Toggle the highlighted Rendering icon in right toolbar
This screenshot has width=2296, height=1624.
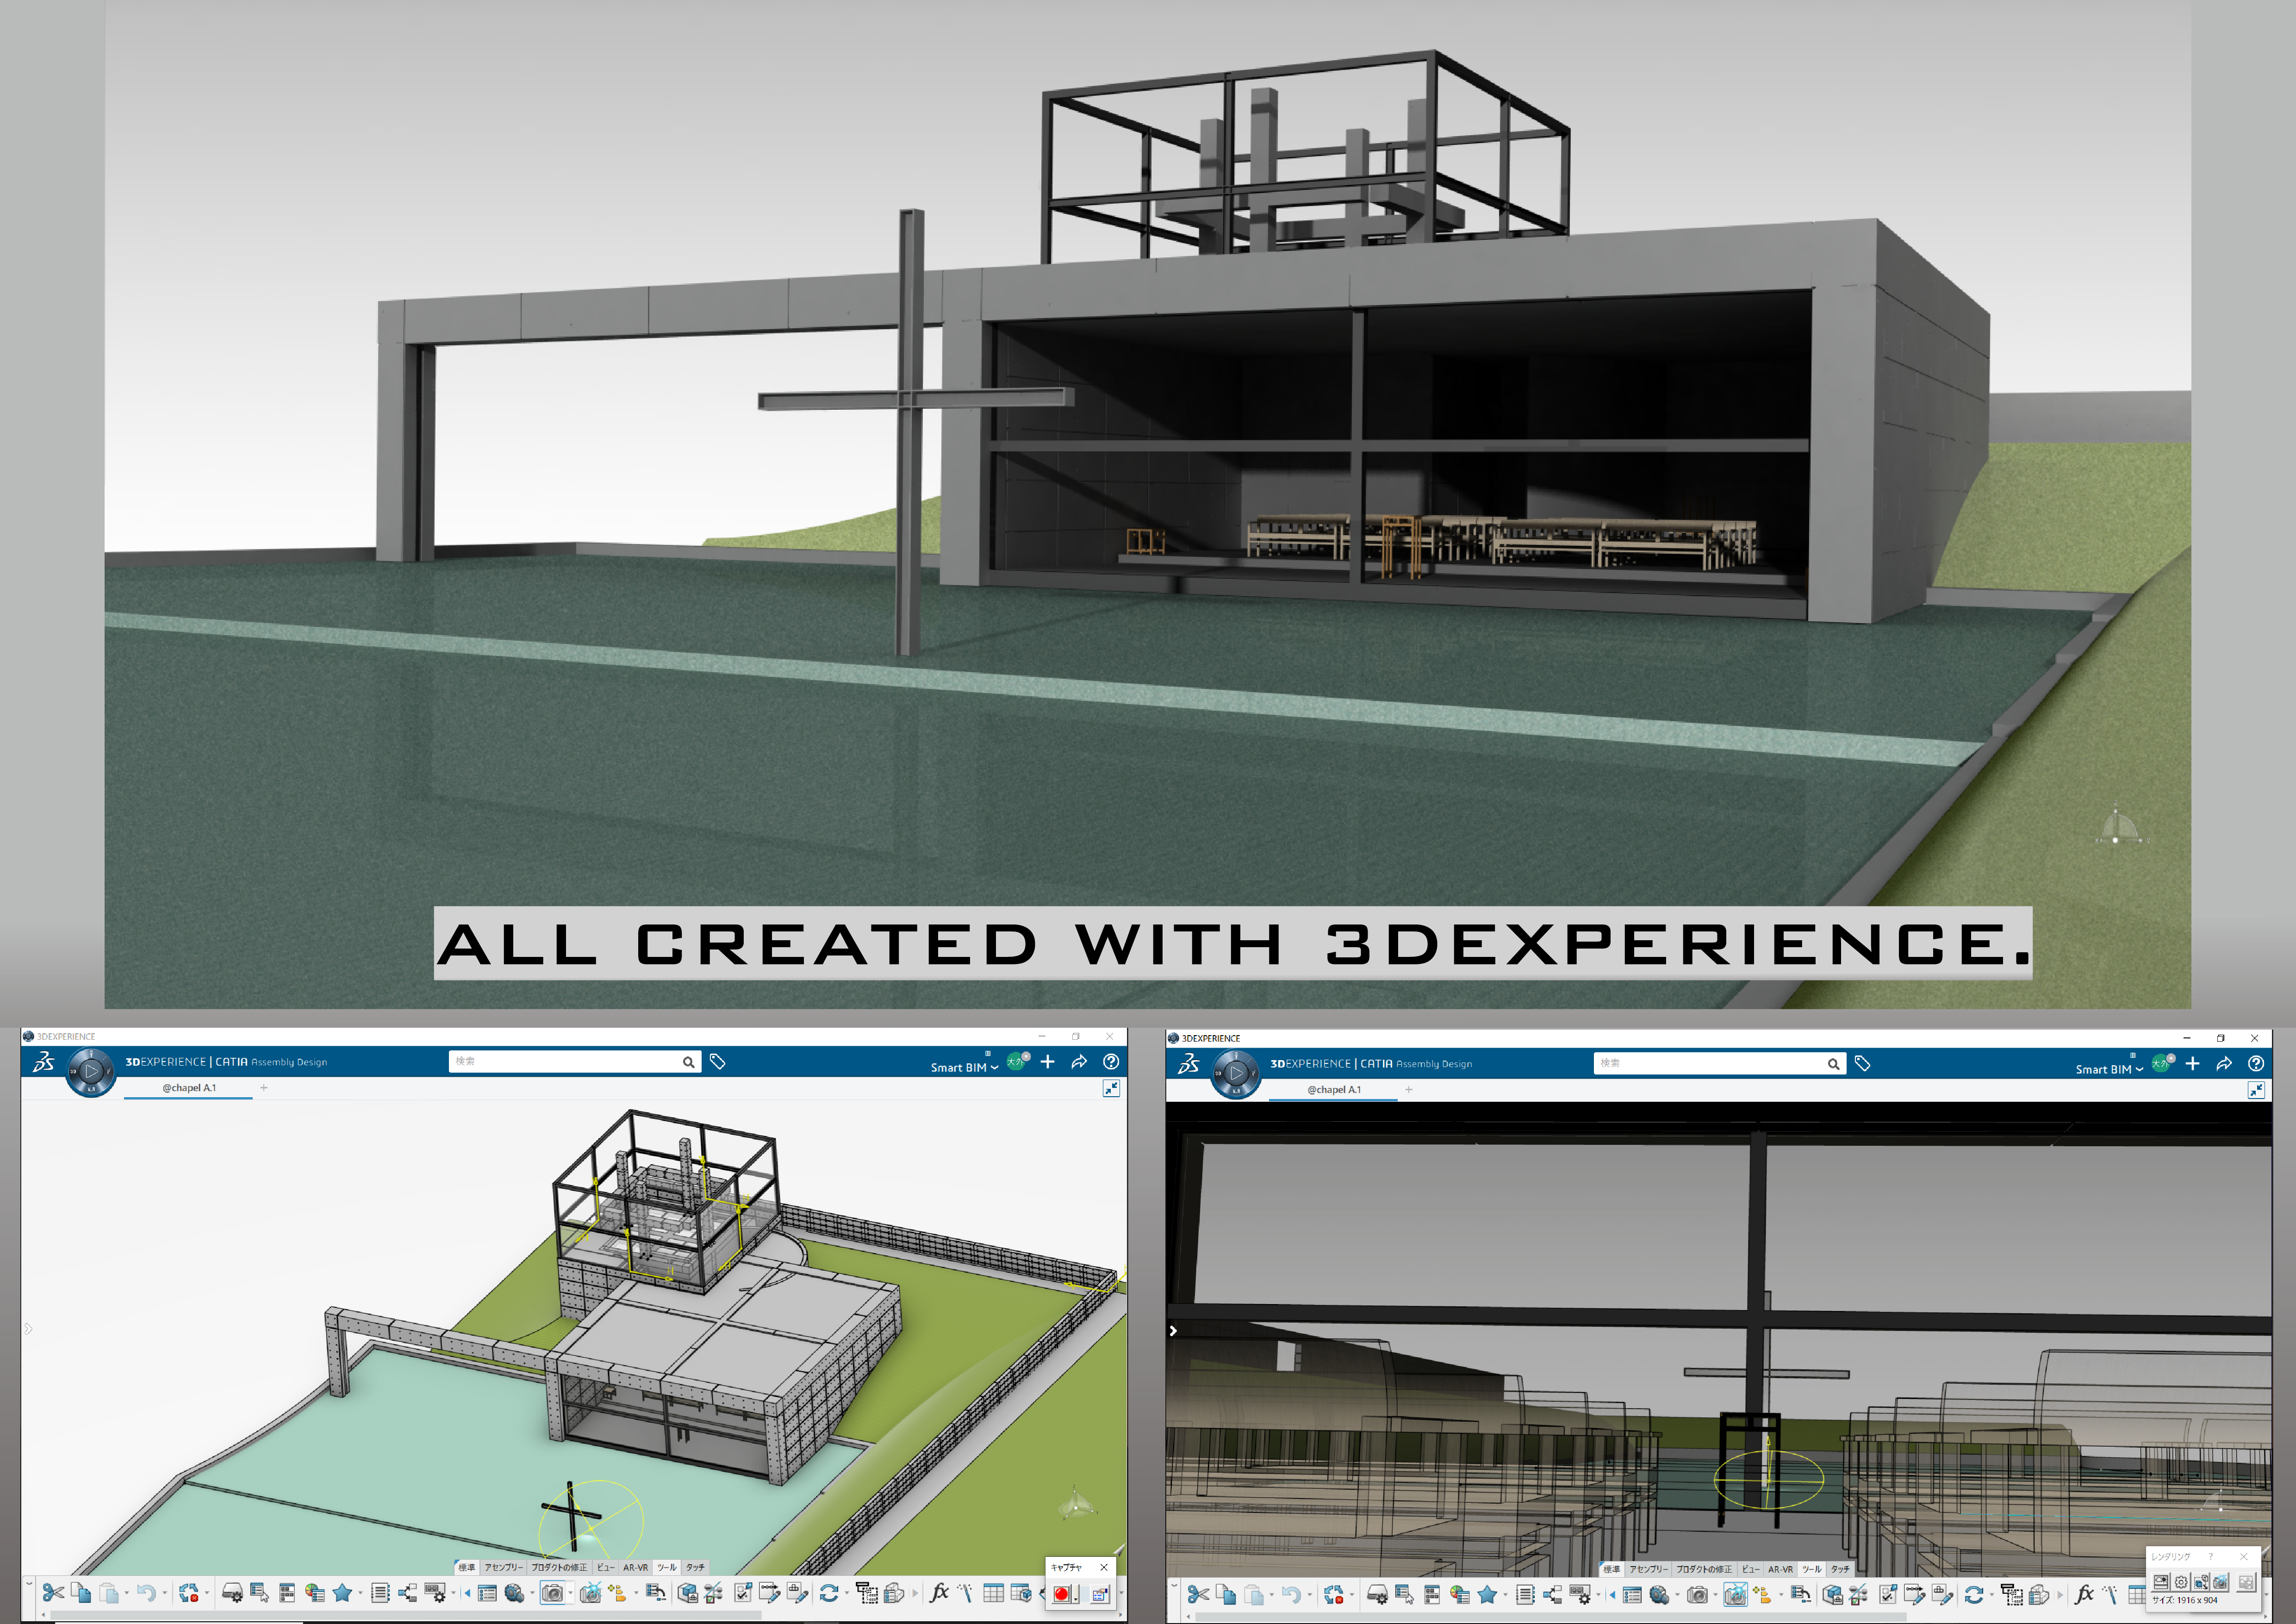pos(1735,1595)
